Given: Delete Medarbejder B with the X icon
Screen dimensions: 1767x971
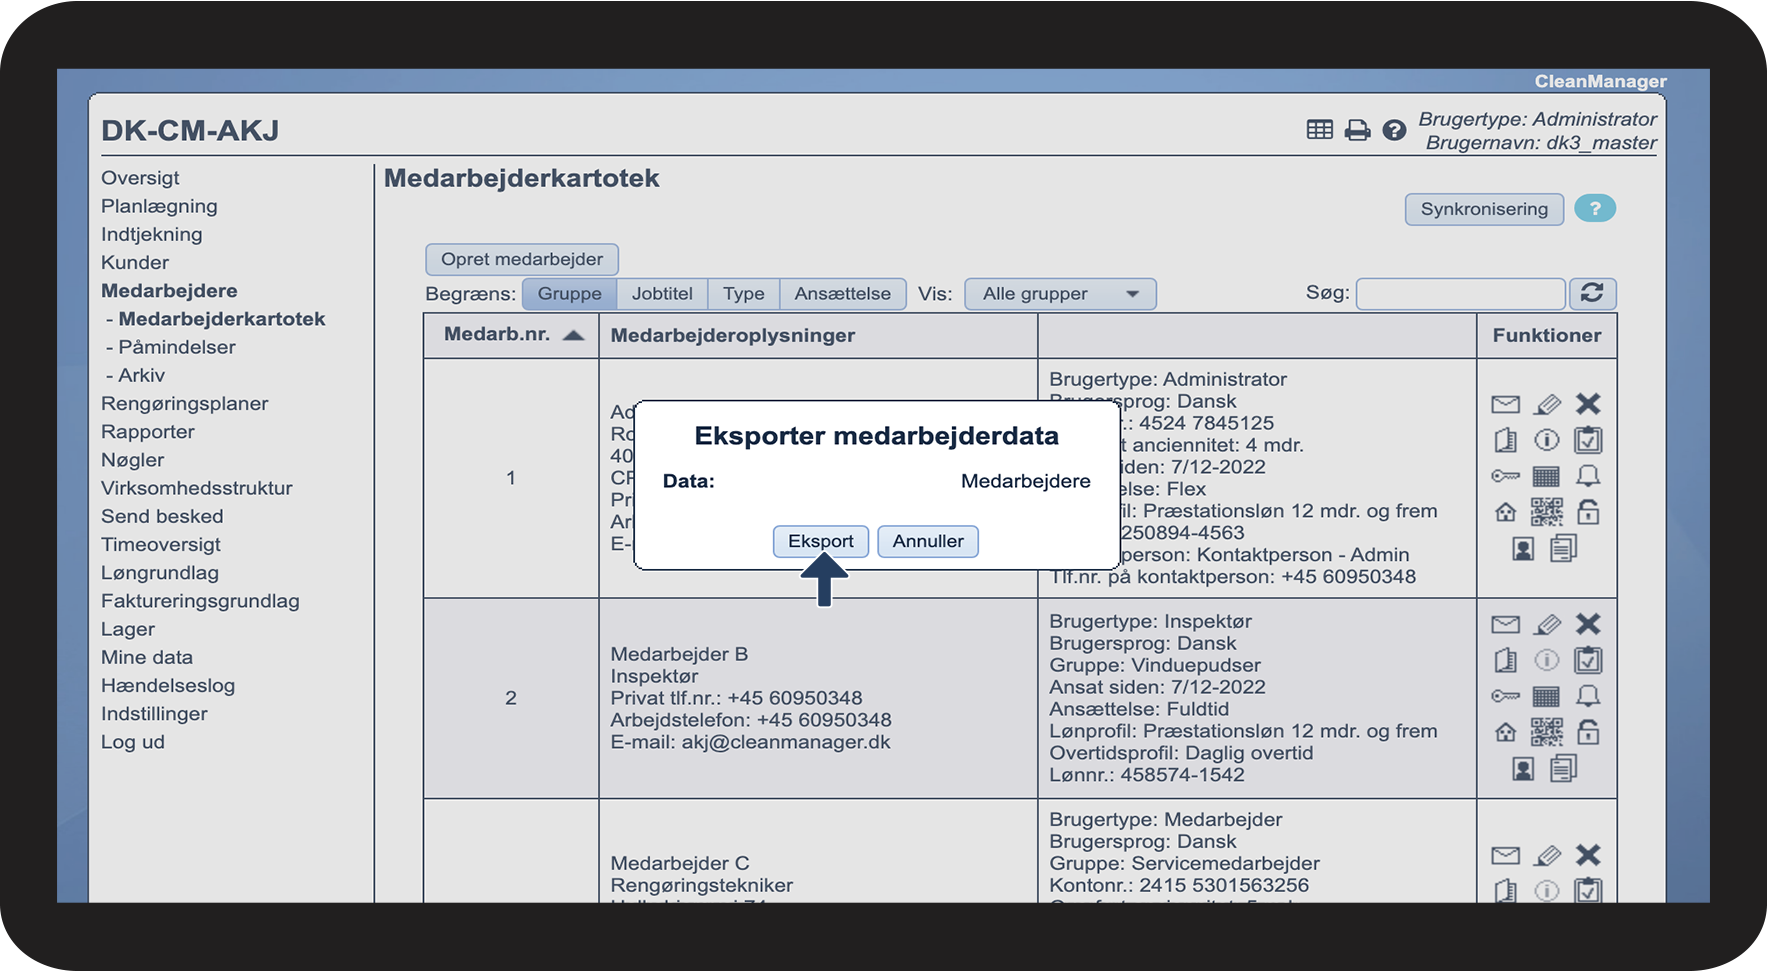Looking at the screenshot, I should (1588, 624).
